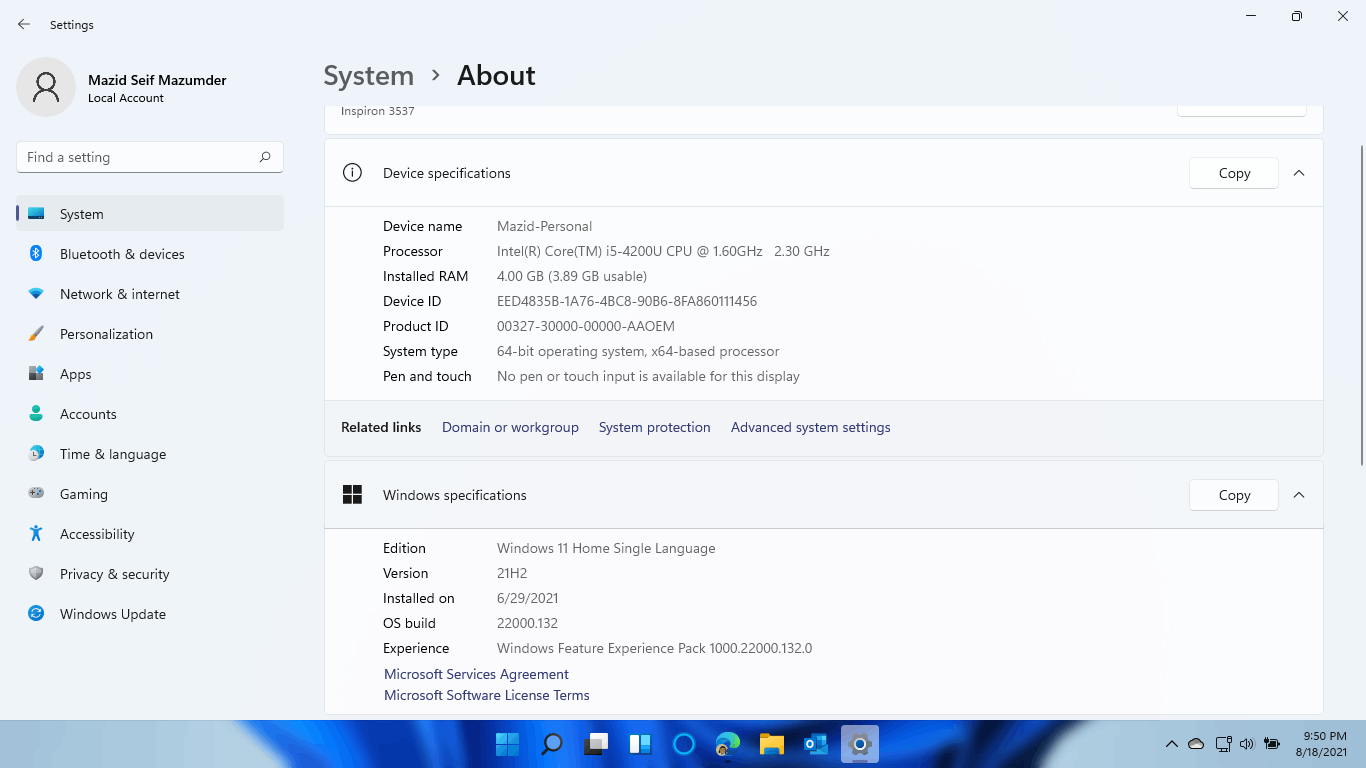Open File Explorer from taskbar
Viewport: 1366px width, 768px height.
(772, 744)
